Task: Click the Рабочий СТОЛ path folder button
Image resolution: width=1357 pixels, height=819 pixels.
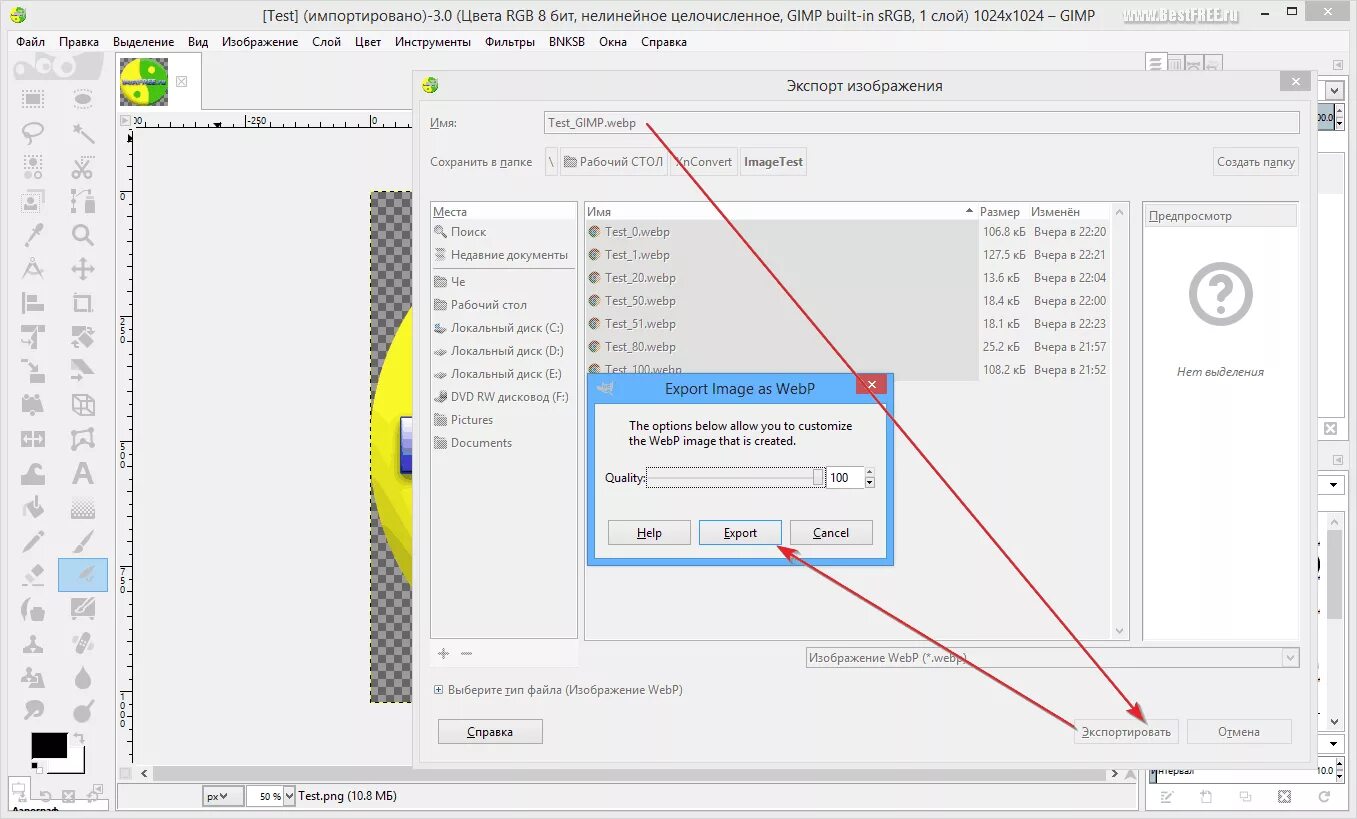Action: pyautogui.click(x=613, y=162)
